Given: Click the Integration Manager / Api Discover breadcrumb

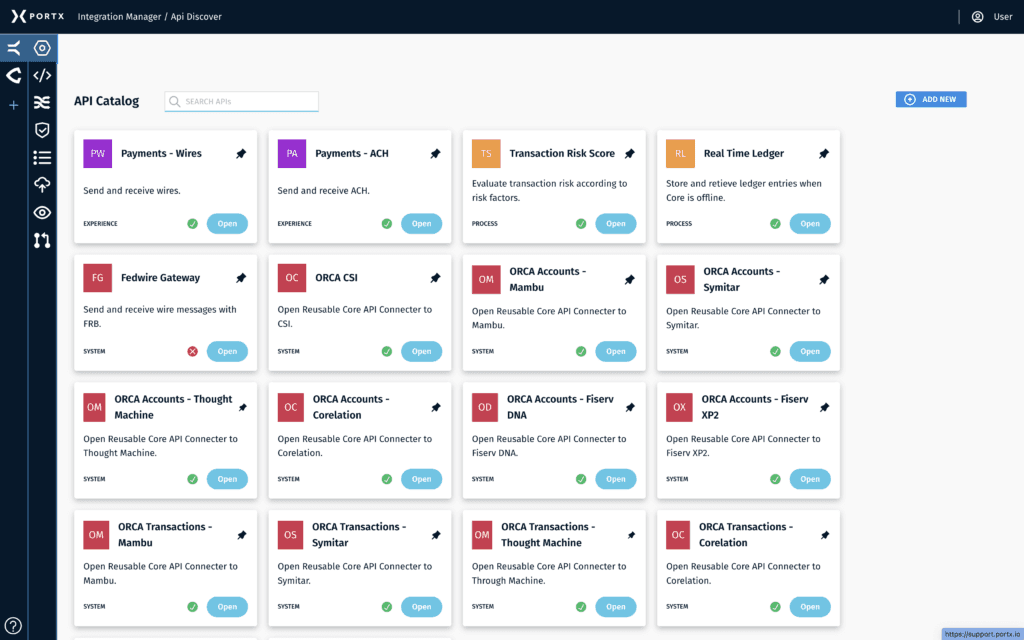Looking at the screenshot, I should pos(150,17).
